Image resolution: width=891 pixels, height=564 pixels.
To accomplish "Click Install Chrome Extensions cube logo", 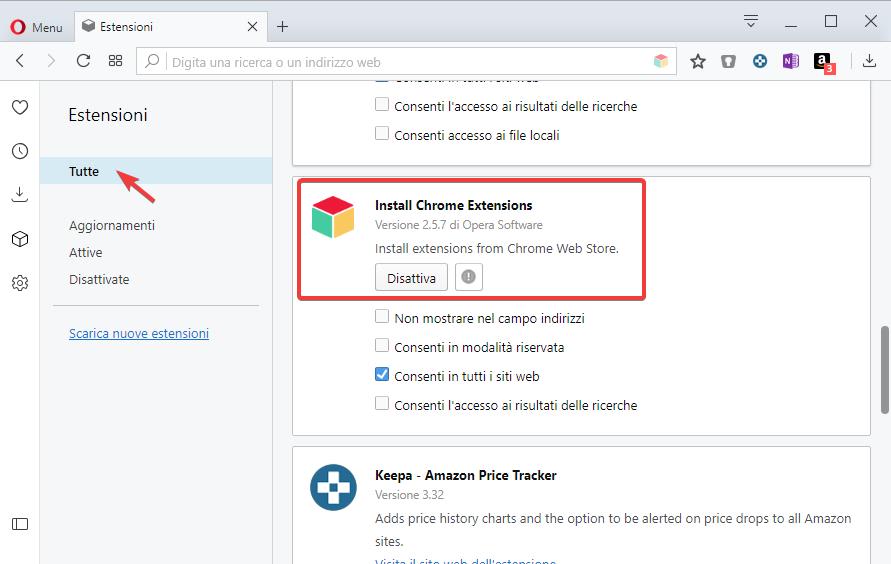I will click(333, 217).
